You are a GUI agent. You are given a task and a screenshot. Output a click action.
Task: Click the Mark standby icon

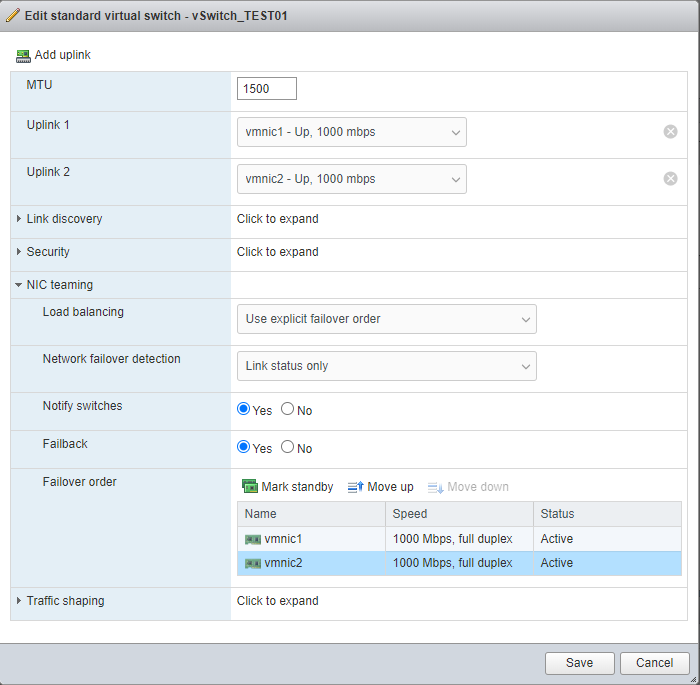250,486
